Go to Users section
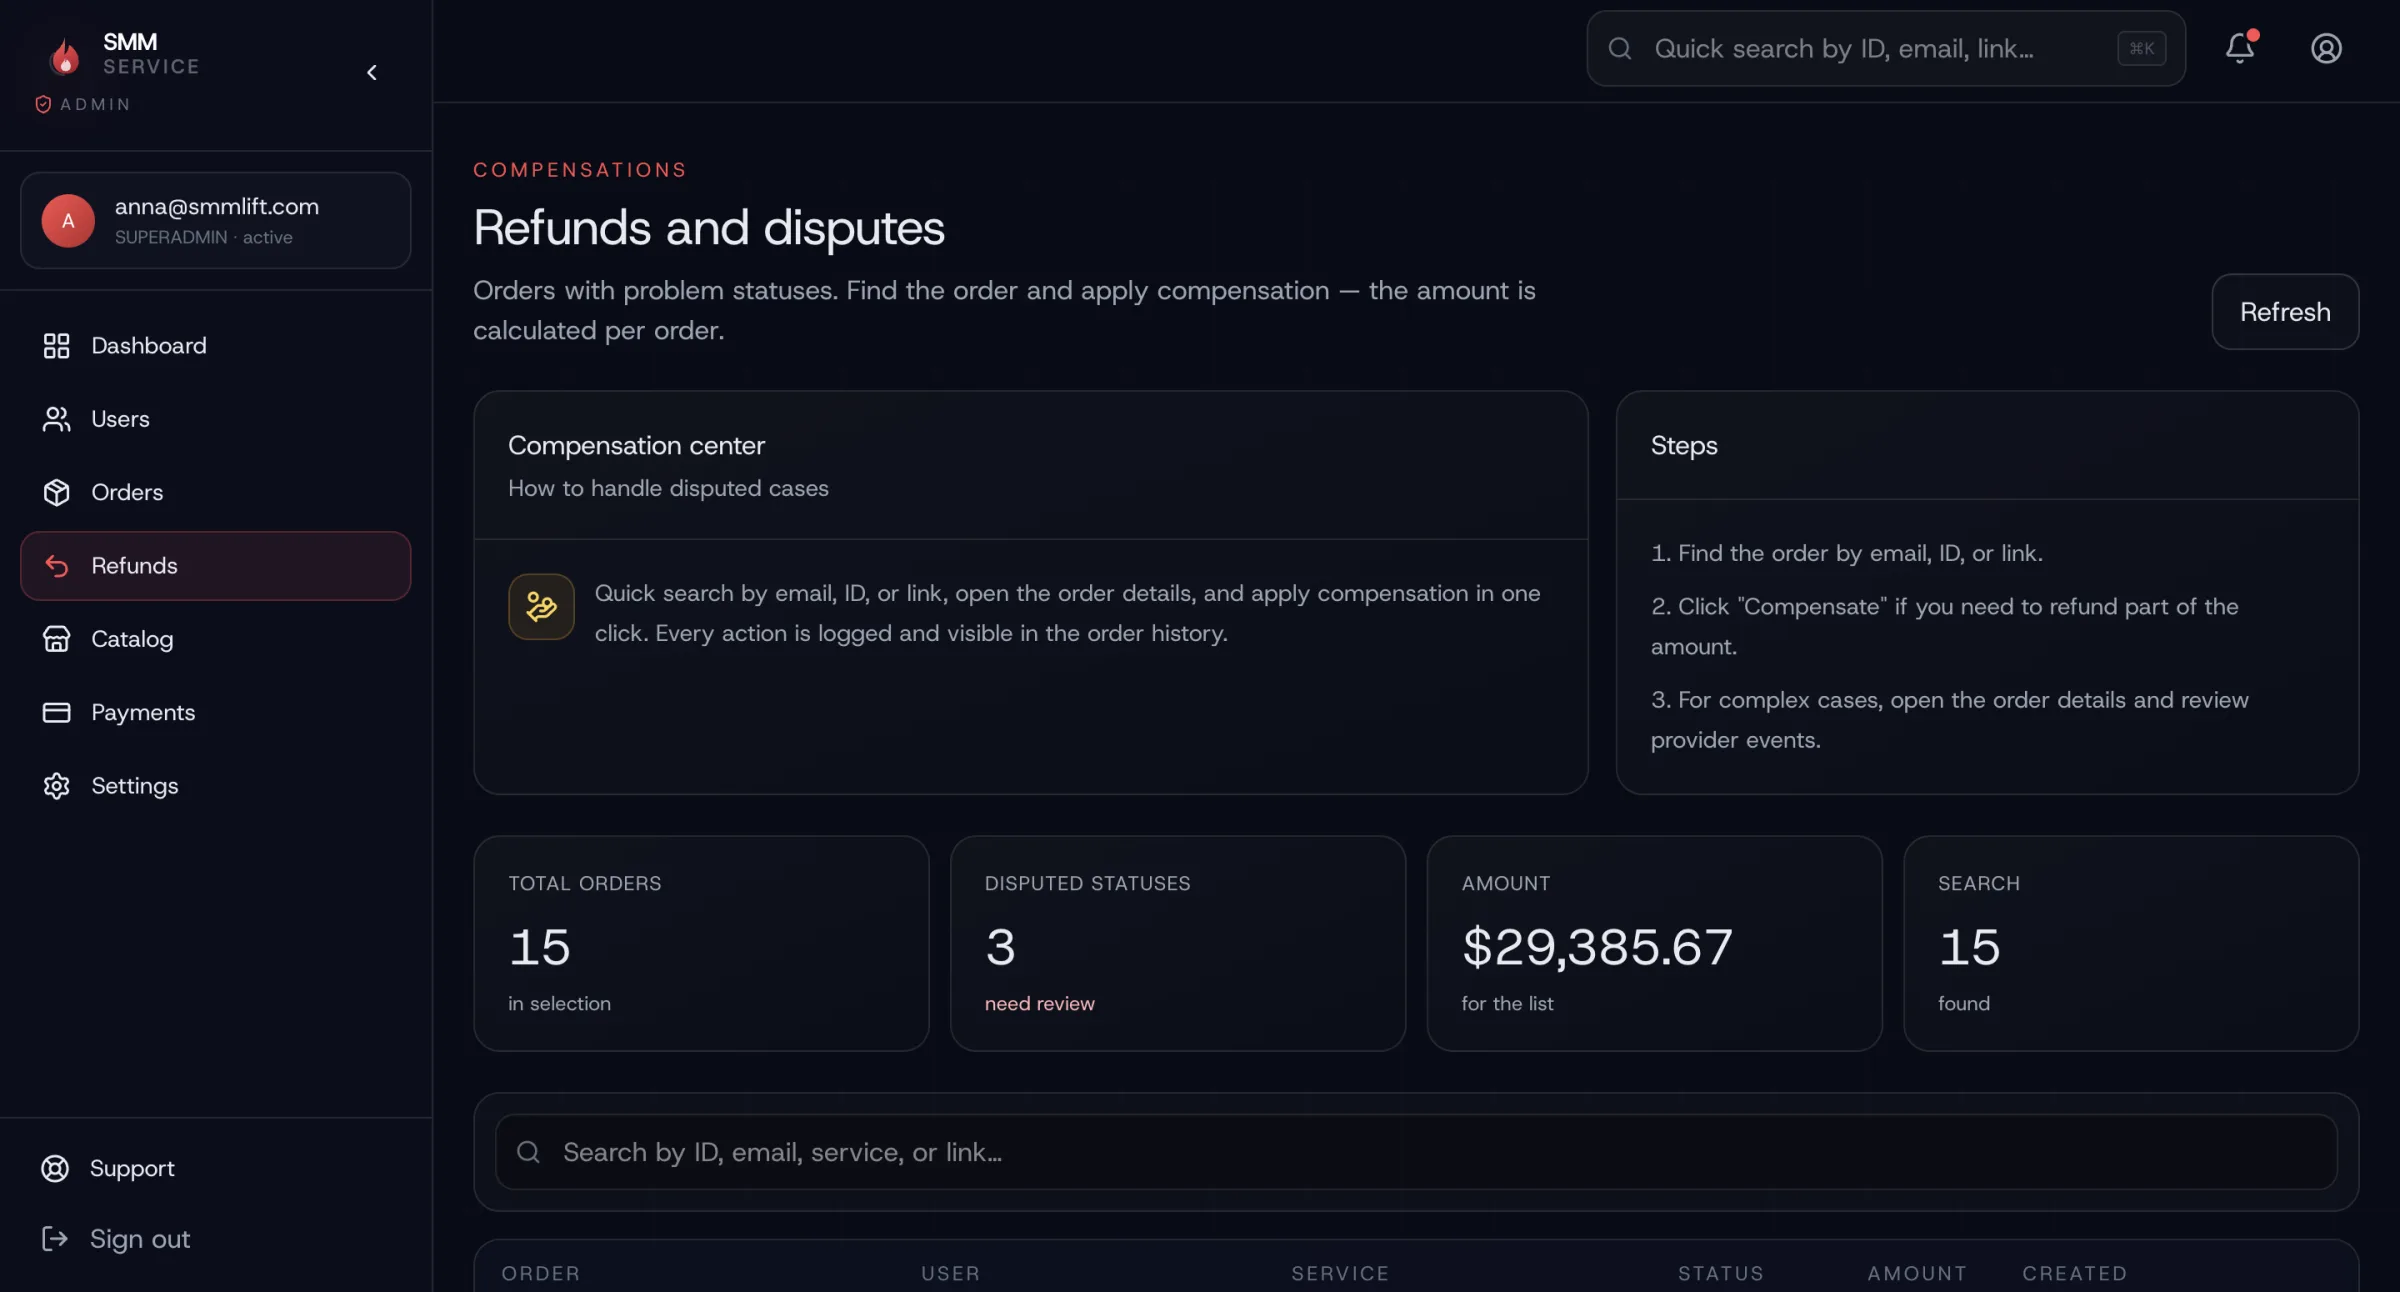This screenshot has height=1292, width=2400. [x=120, y=419]
